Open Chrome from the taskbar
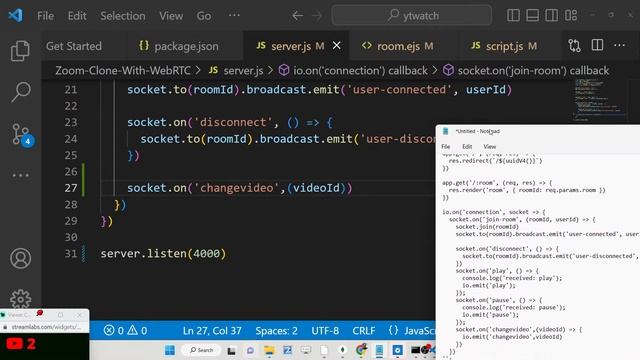The height and width of the screenshot is (360, 640). coord(361,350)
